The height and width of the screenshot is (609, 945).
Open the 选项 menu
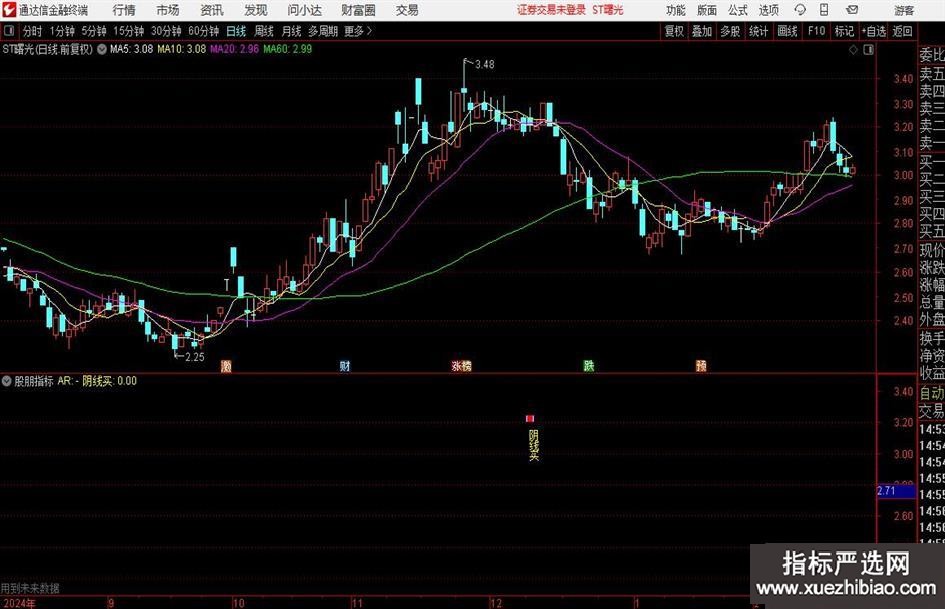pos(768,10)
